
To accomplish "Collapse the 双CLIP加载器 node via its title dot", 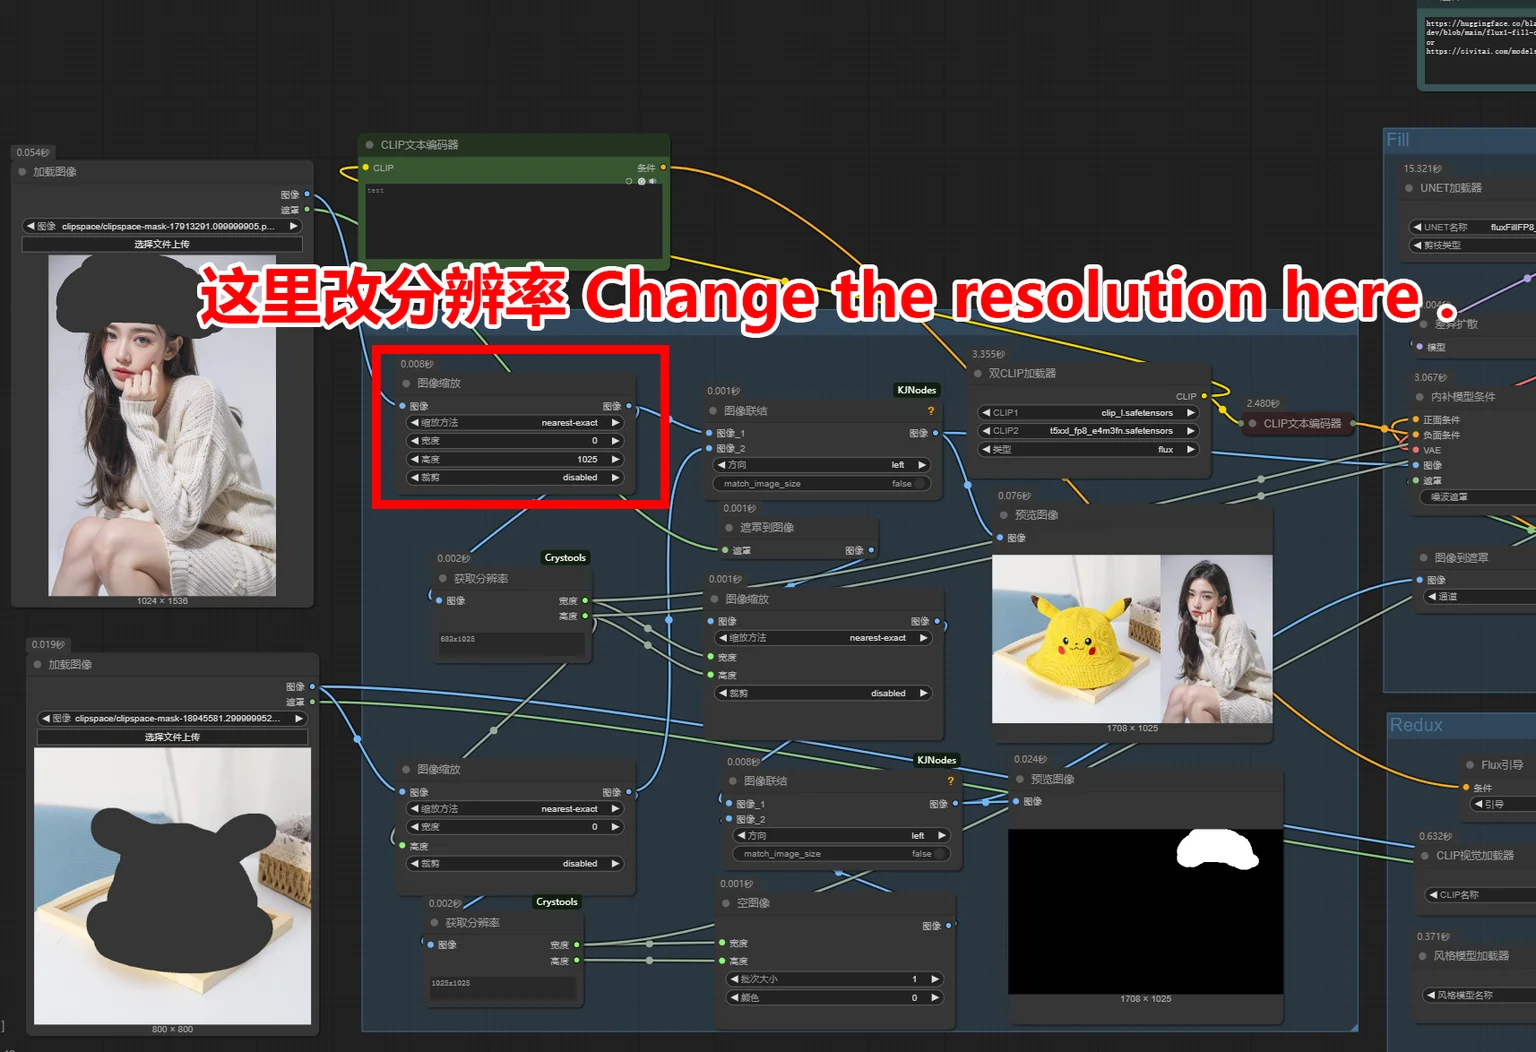I will 977,374.
